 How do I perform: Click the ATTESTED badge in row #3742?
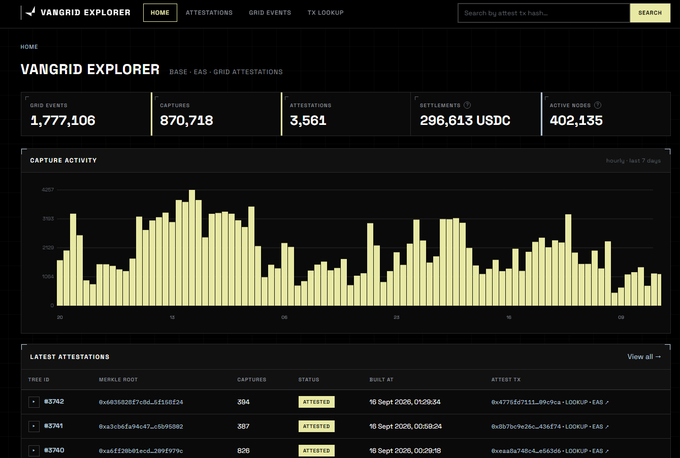tap(317, 402)
